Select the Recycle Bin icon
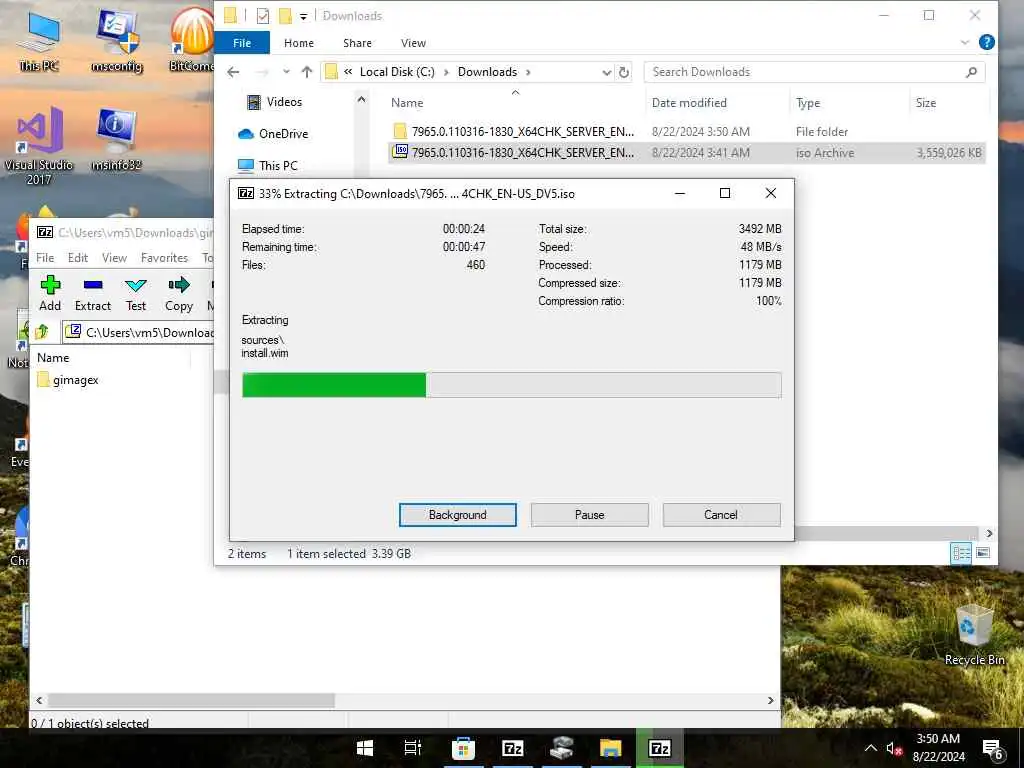The image size is (1024, 768). [x=974, y=633]
